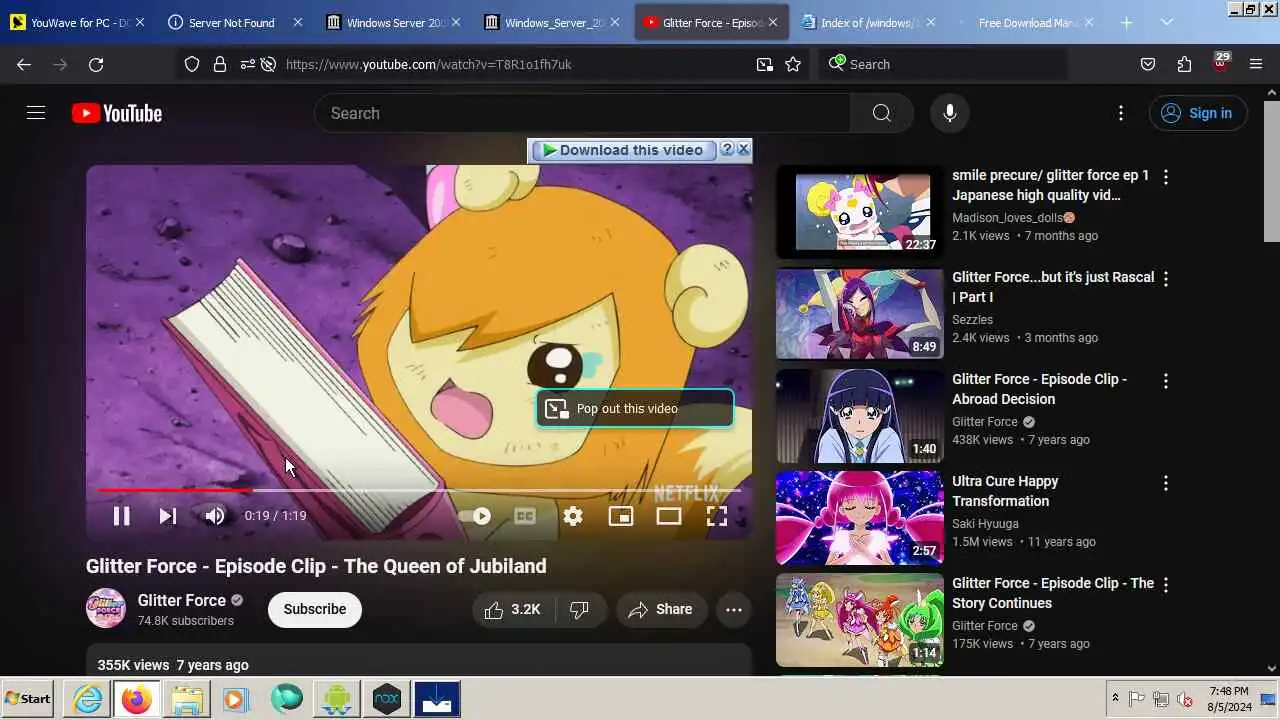1280x720 pixels.
Task: Close the download video bar
Action: click(743, 149)
